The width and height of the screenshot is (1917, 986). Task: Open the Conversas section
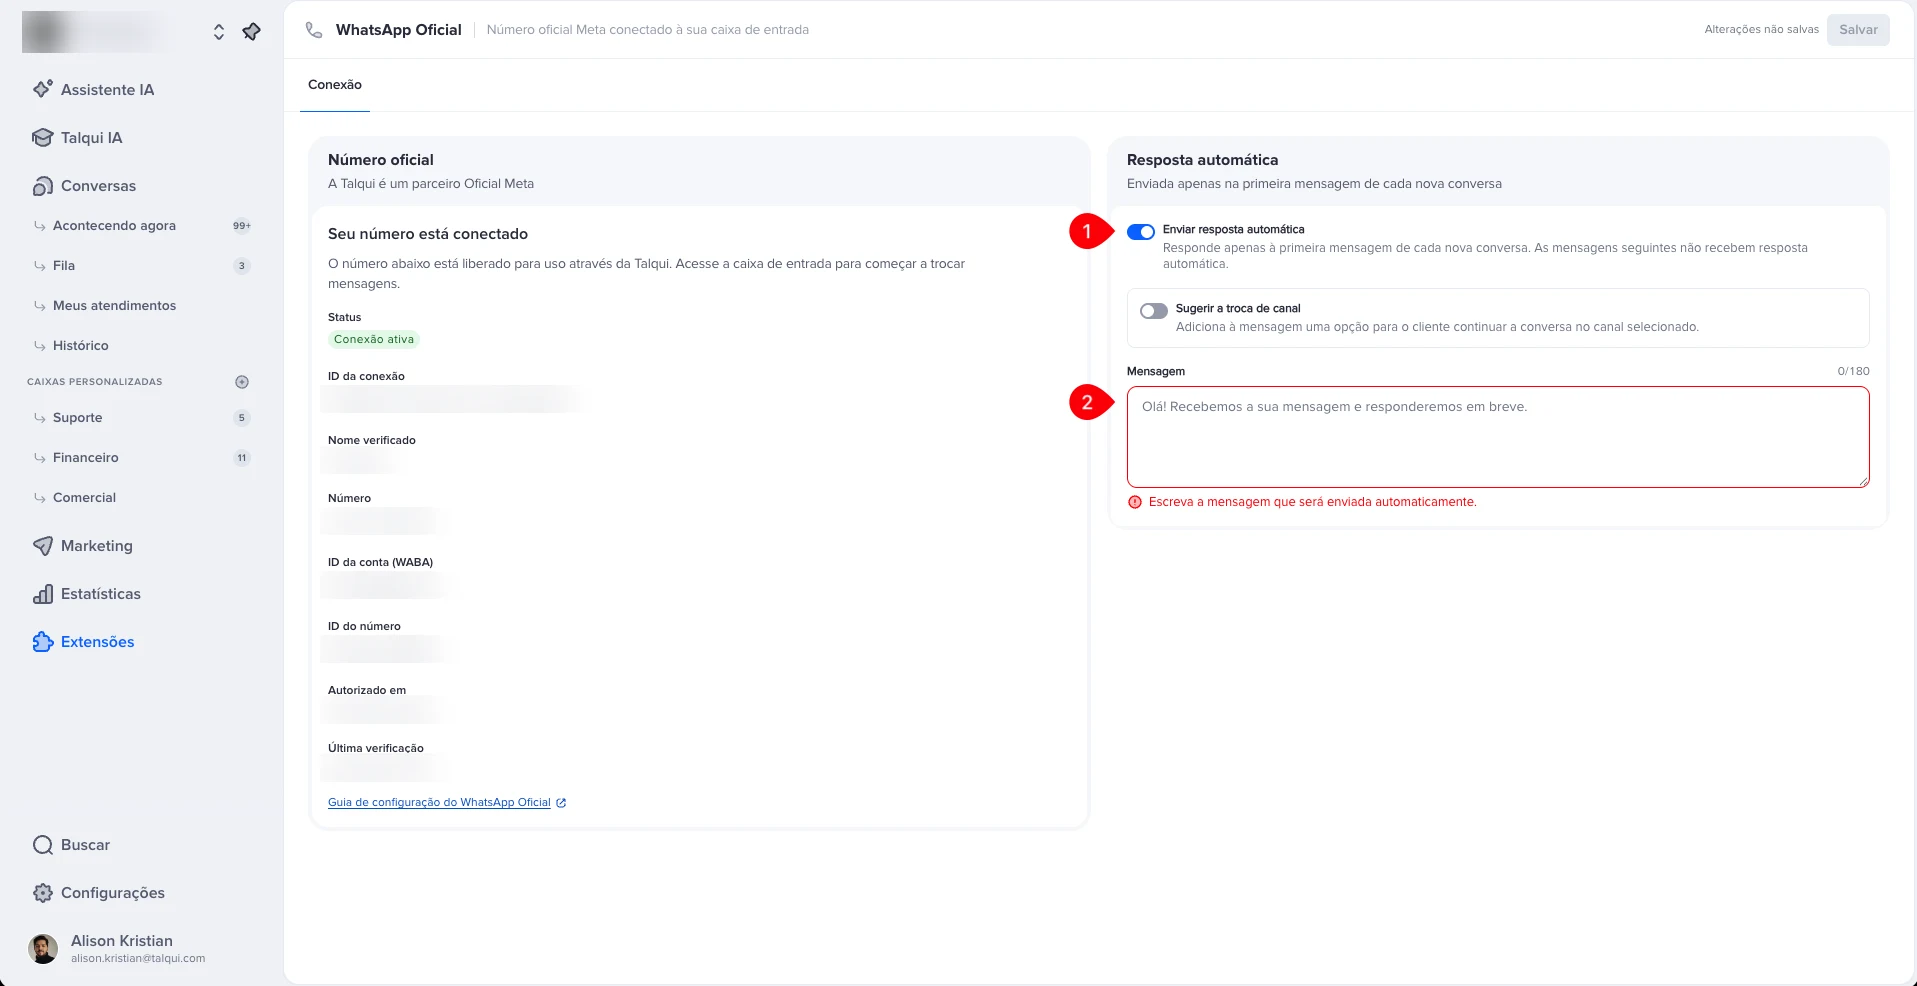pos(98,186)
